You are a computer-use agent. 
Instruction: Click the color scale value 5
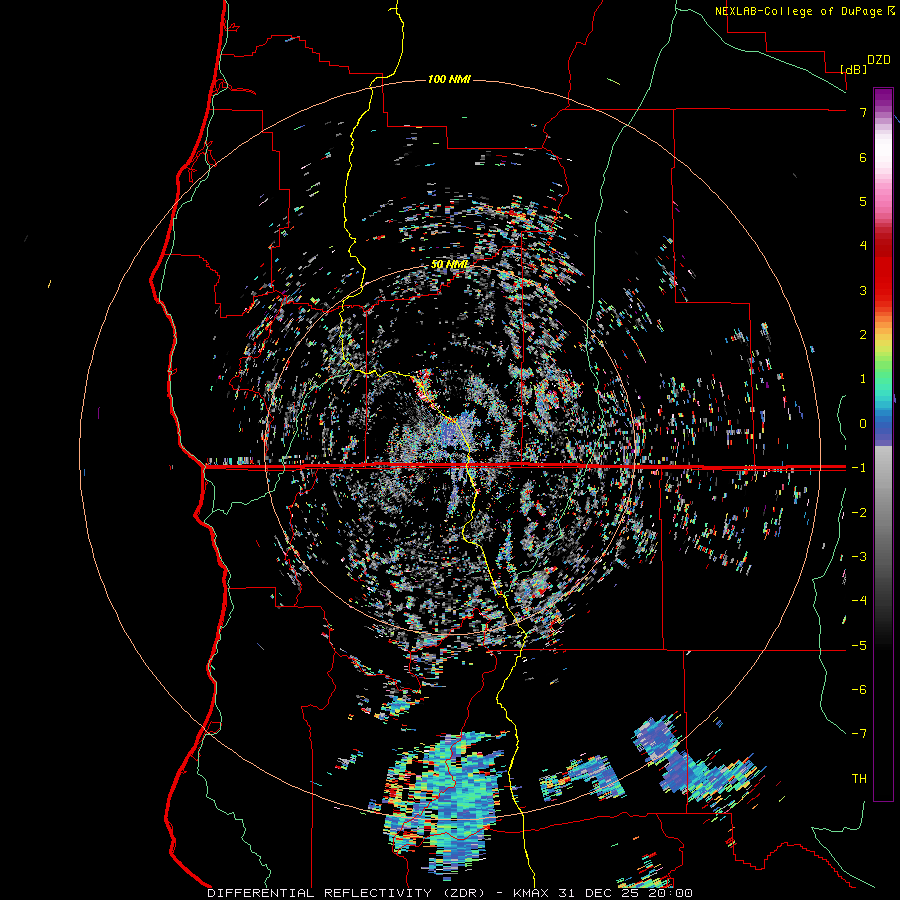(863, 201)
